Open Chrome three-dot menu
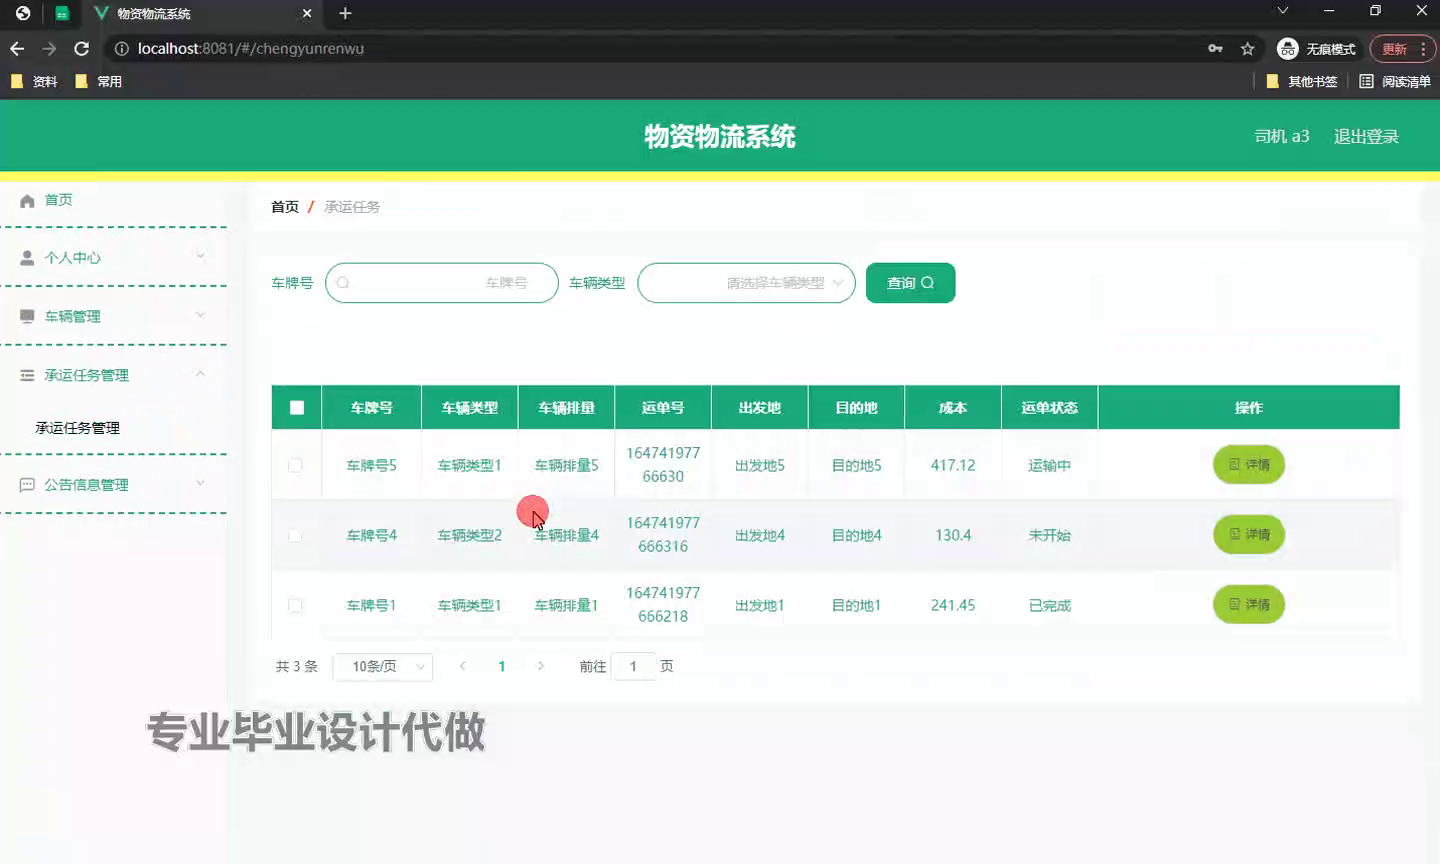1440x864 pixels. coord(1422,48)
